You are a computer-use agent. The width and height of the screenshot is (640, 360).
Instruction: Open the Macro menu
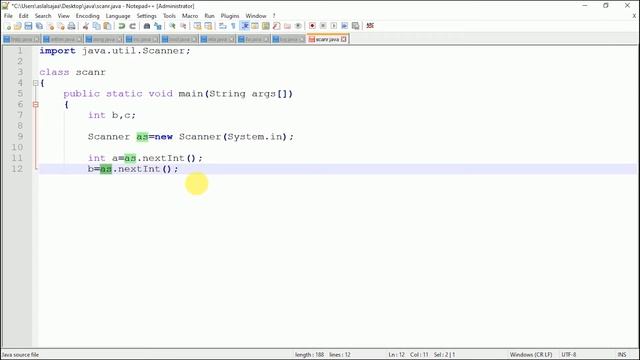click(190, 16)
